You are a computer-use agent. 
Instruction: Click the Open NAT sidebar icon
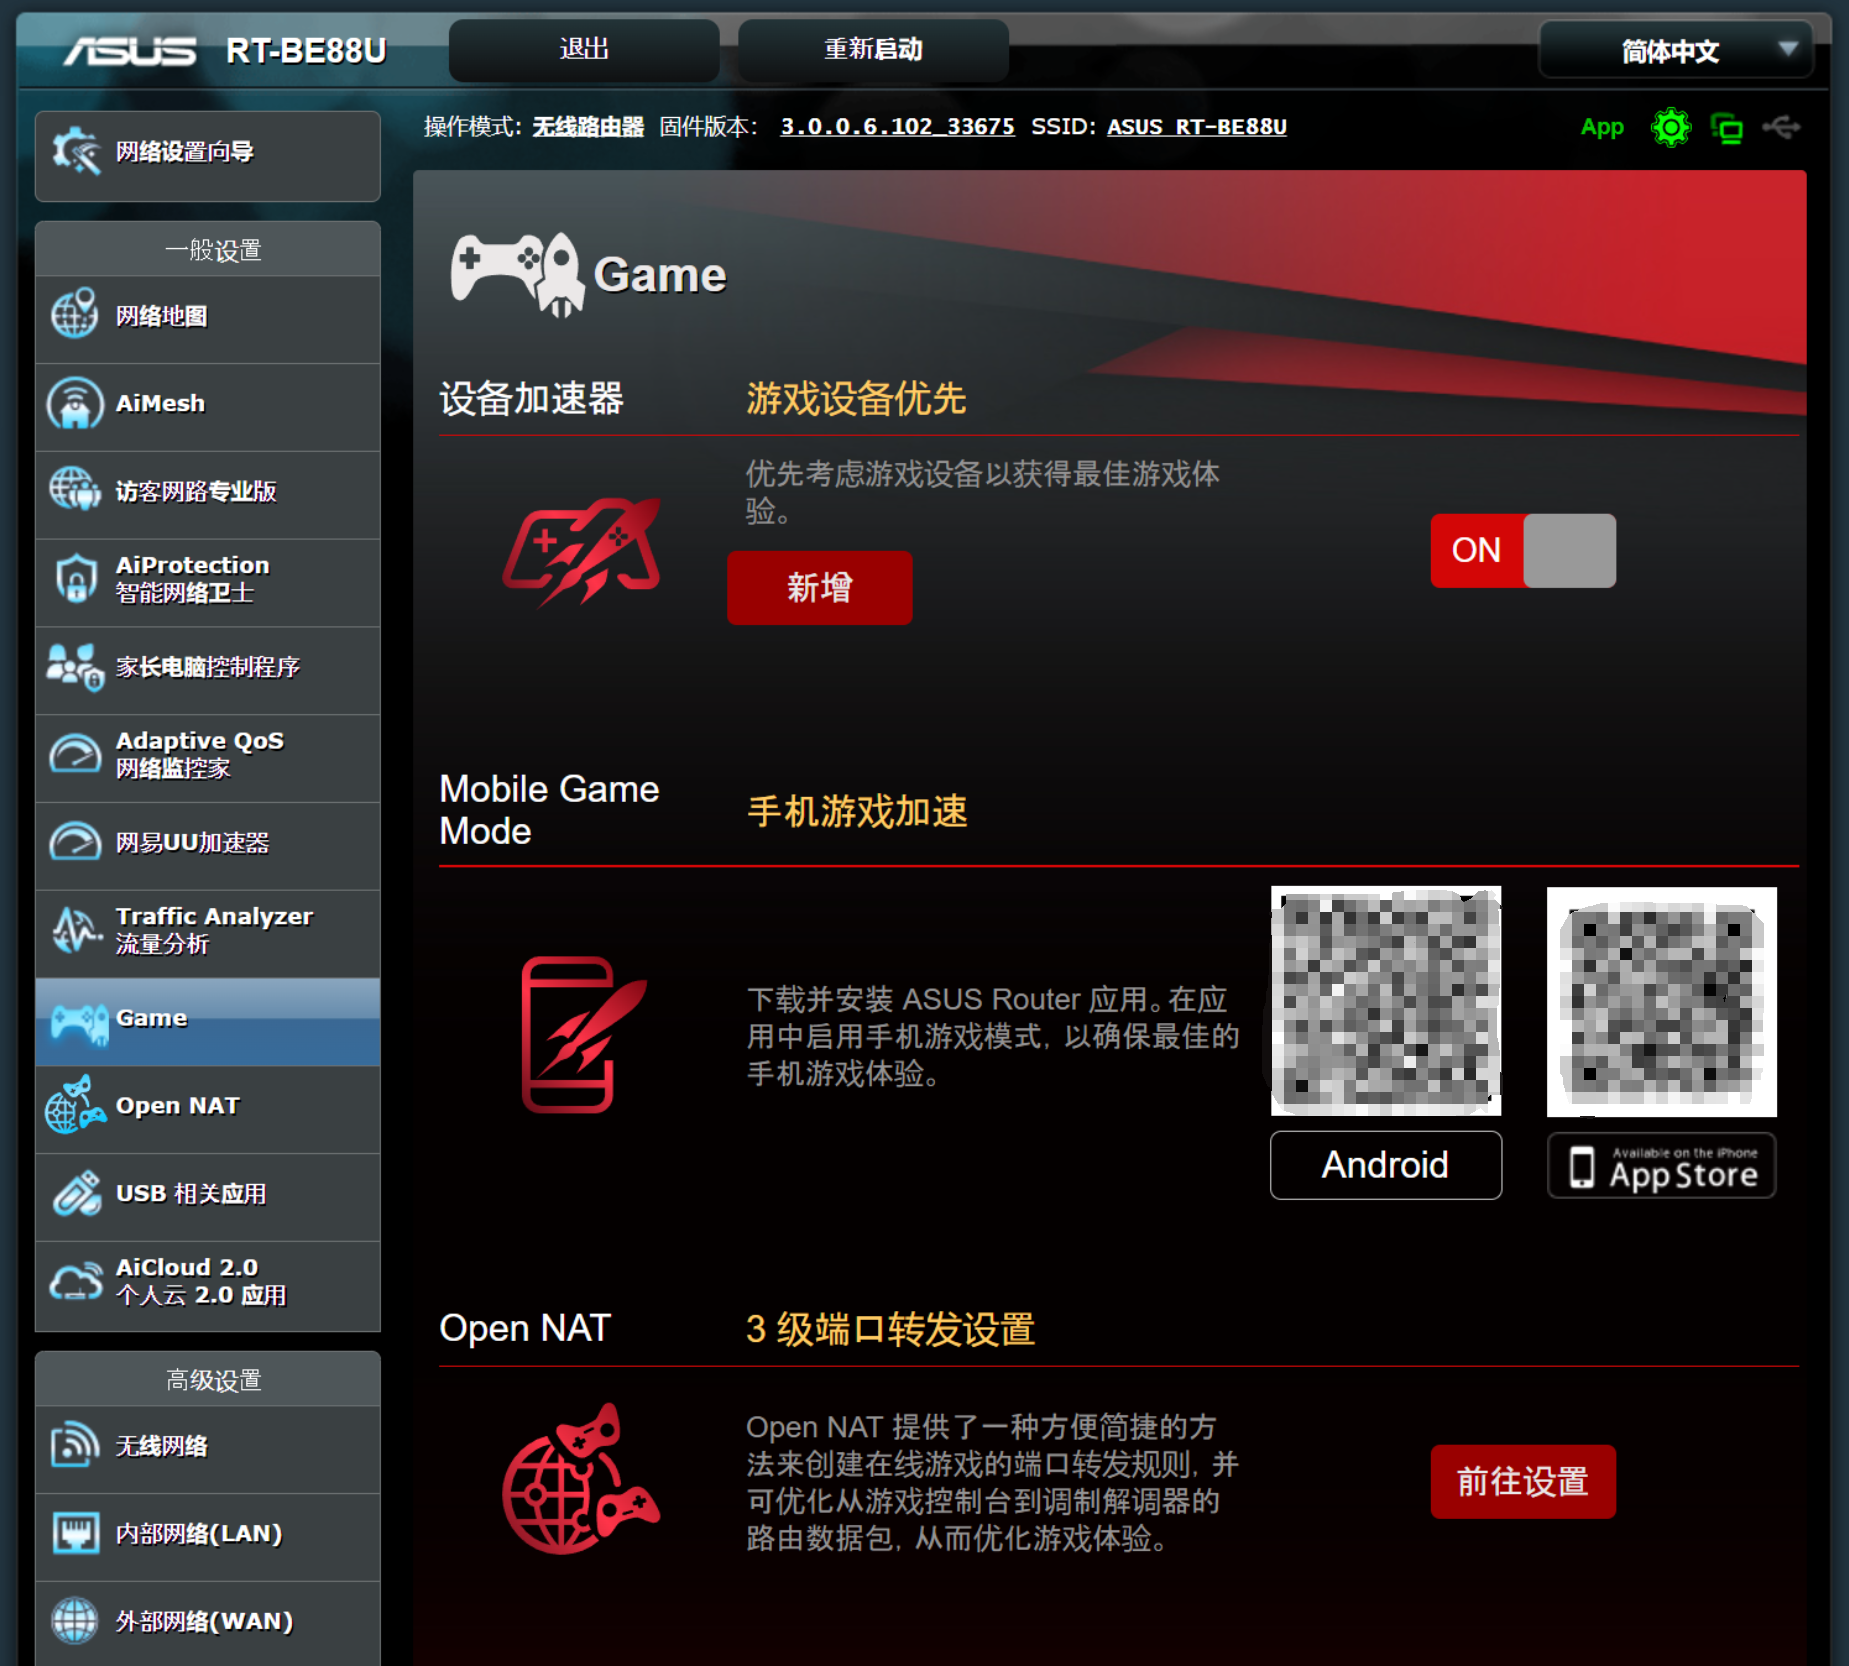[75, 1105]
